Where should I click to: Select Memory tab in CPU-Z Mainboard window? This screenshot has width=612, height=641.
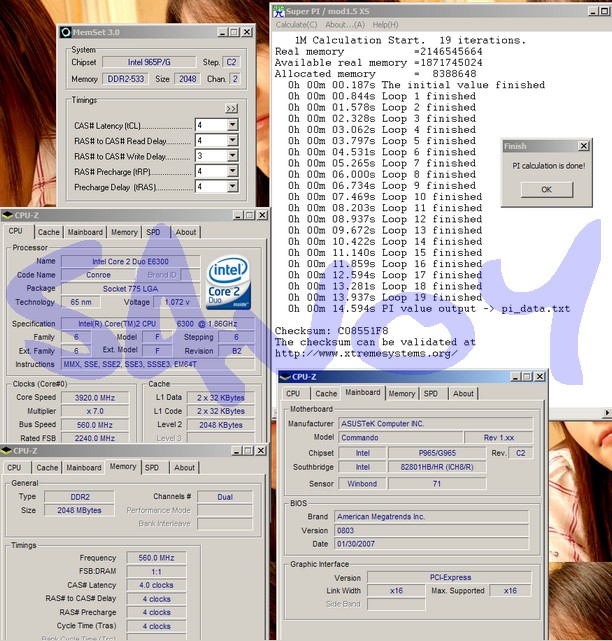(x=401, y=394)
